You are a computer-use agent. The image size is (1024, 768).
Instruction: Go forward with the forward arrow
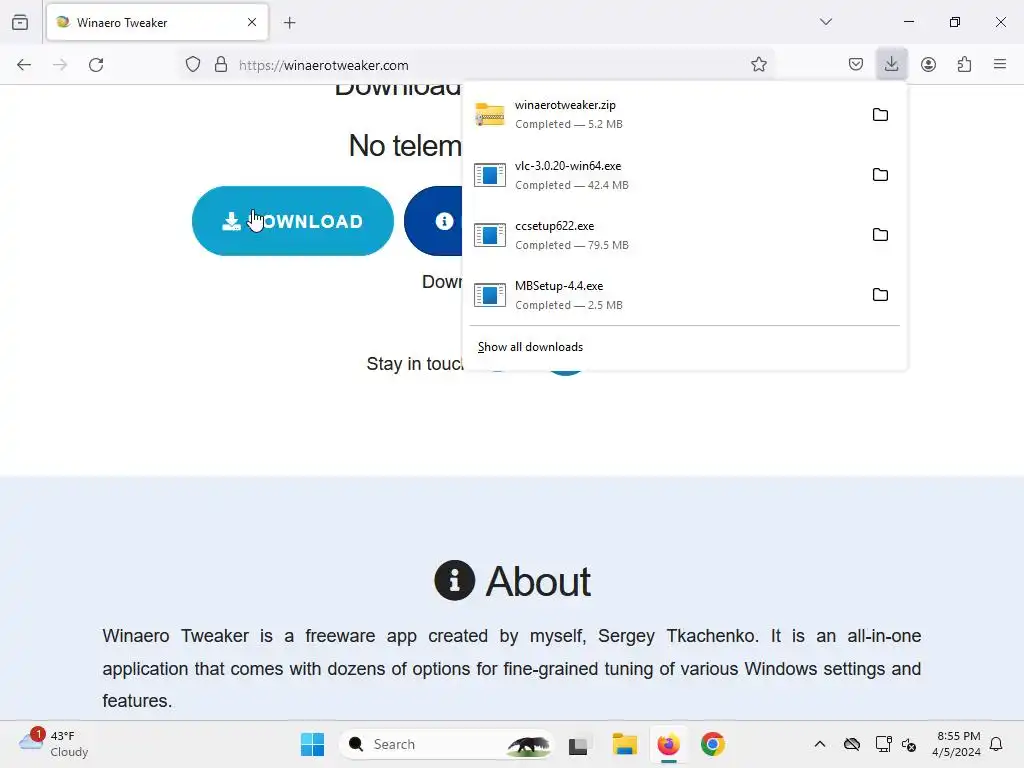(60, 65)
